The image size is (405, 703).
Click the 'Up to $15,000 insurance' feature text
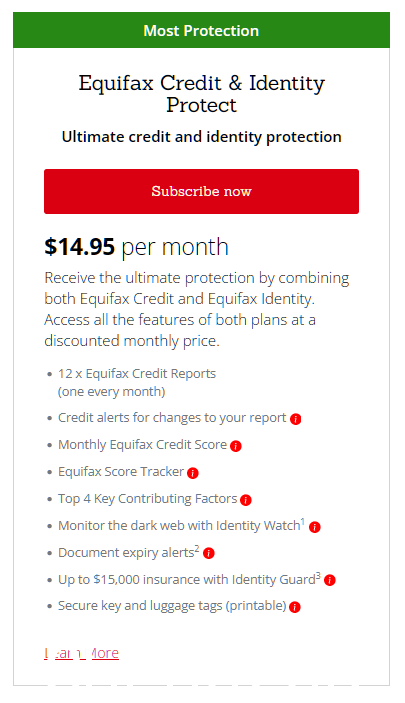pos(189,579)
